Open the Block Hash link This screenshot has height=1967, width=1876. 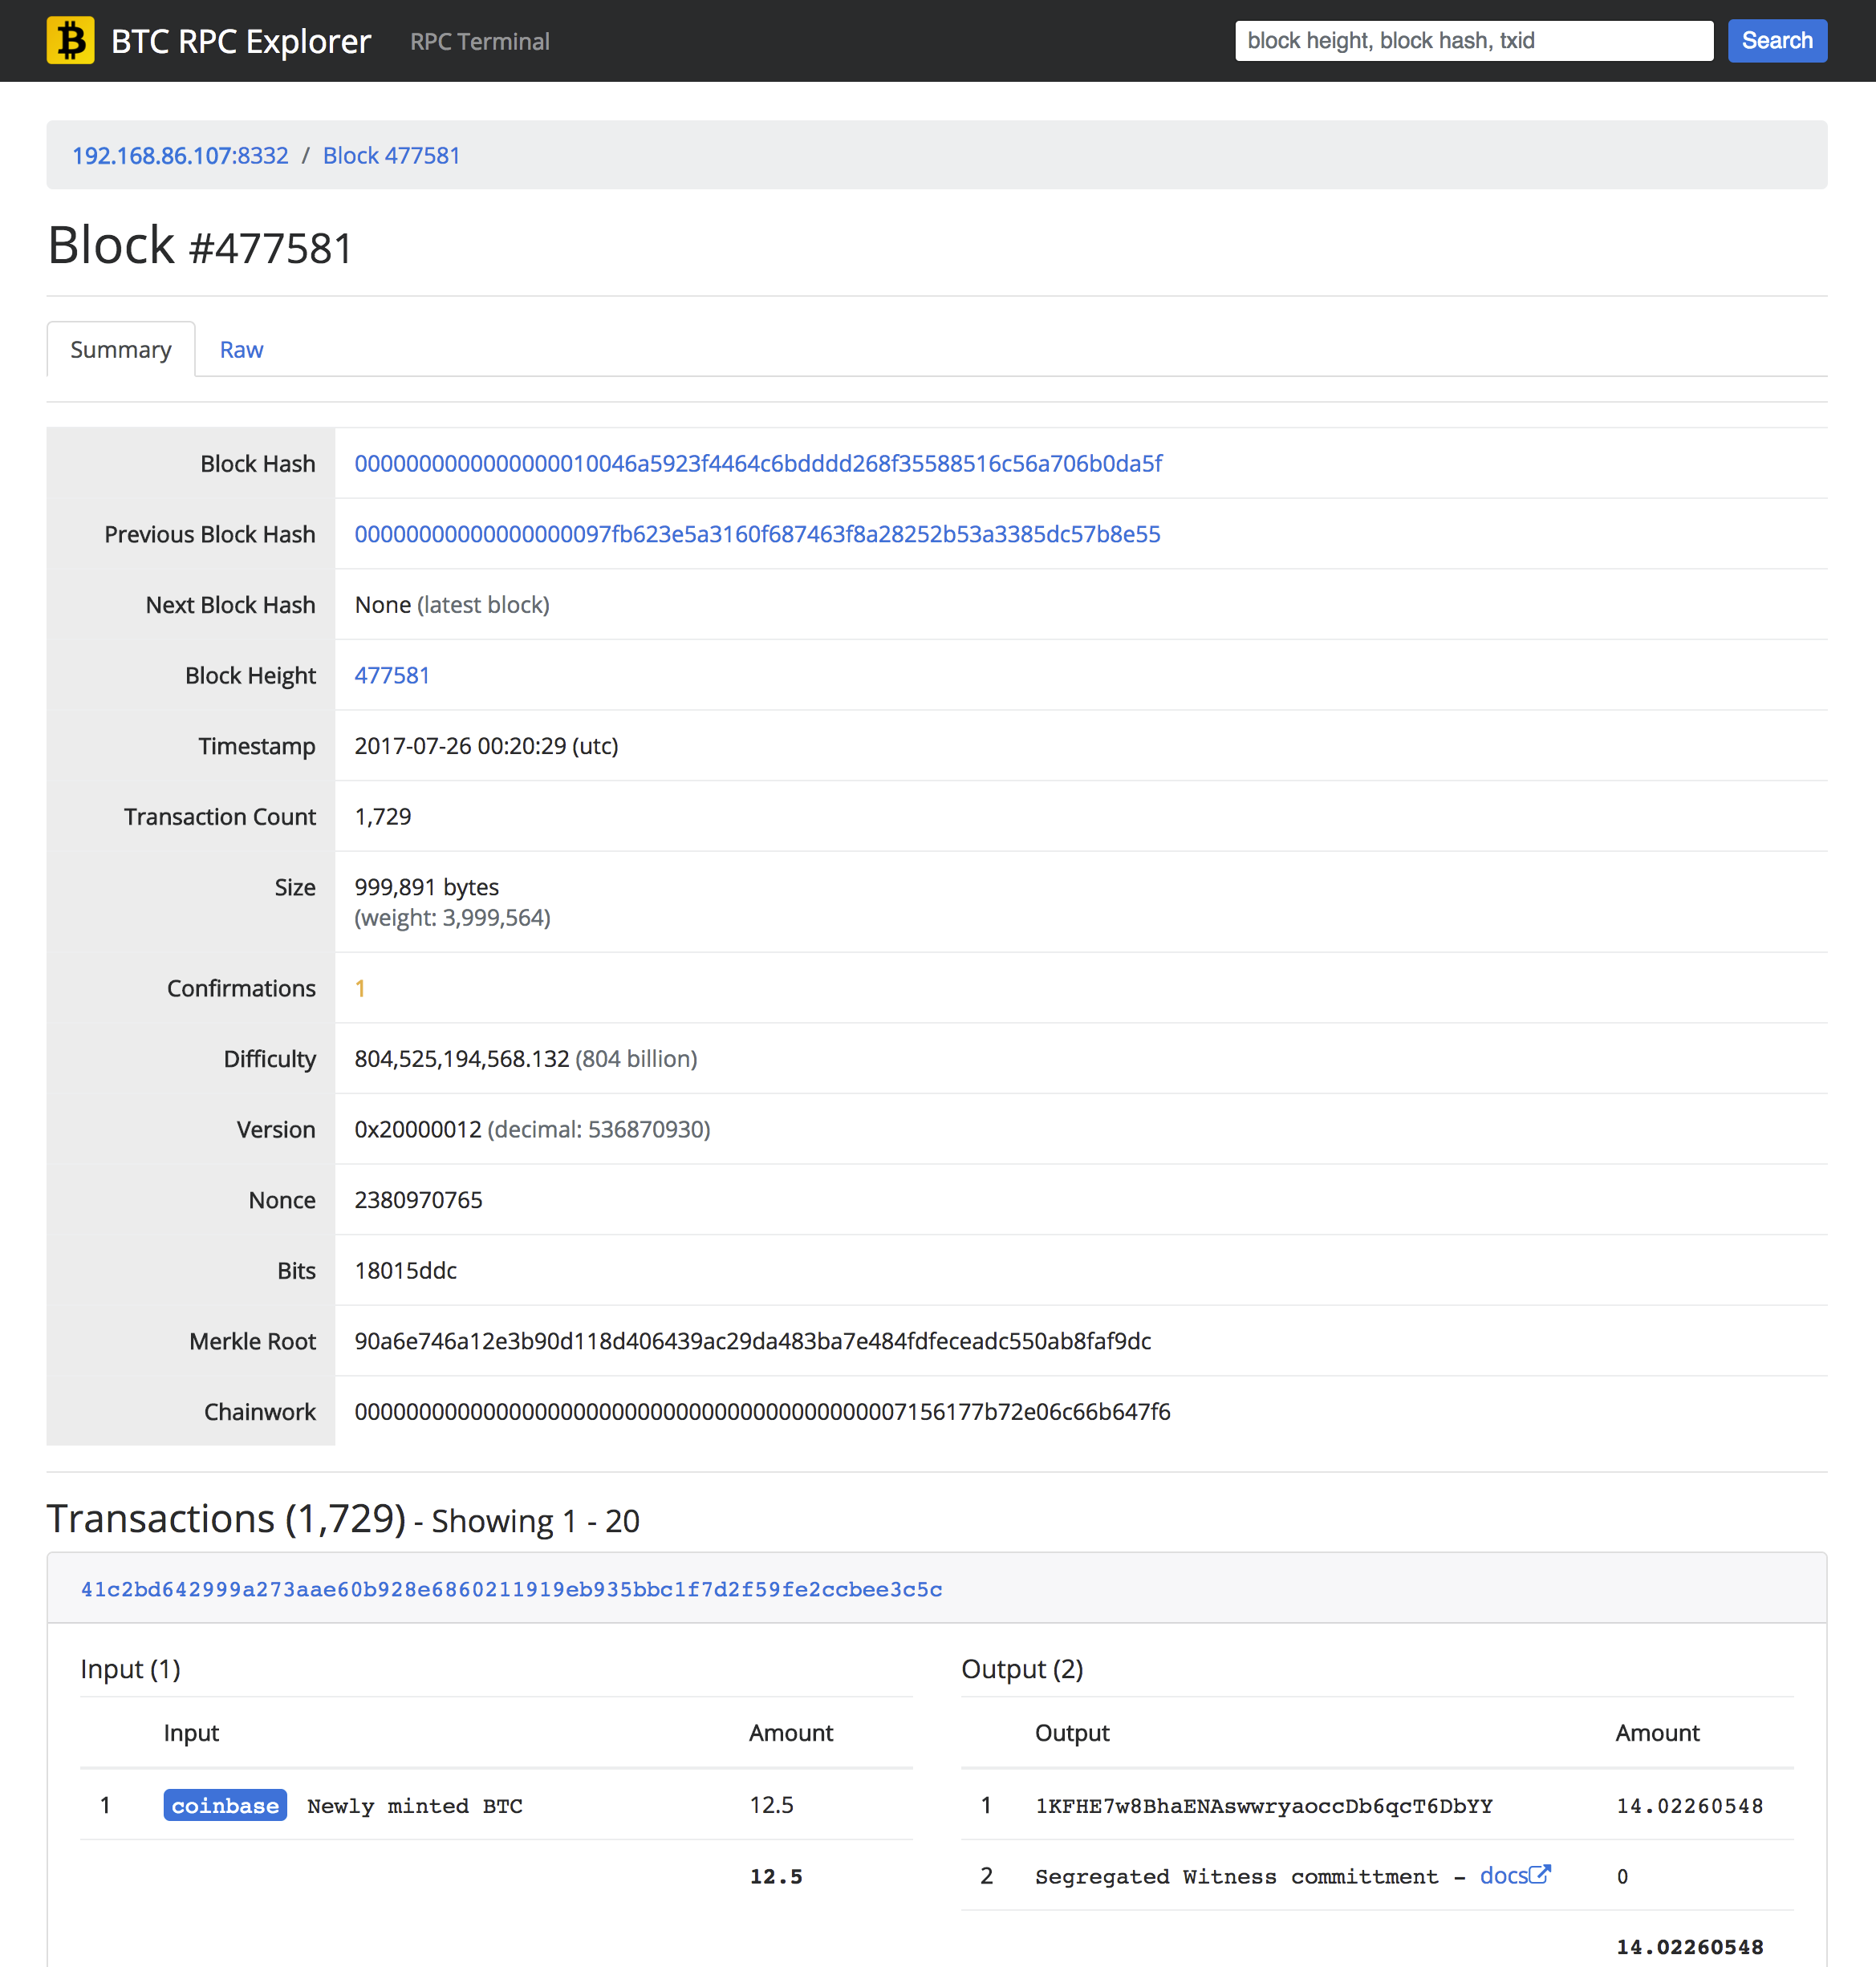pos(758,464)
